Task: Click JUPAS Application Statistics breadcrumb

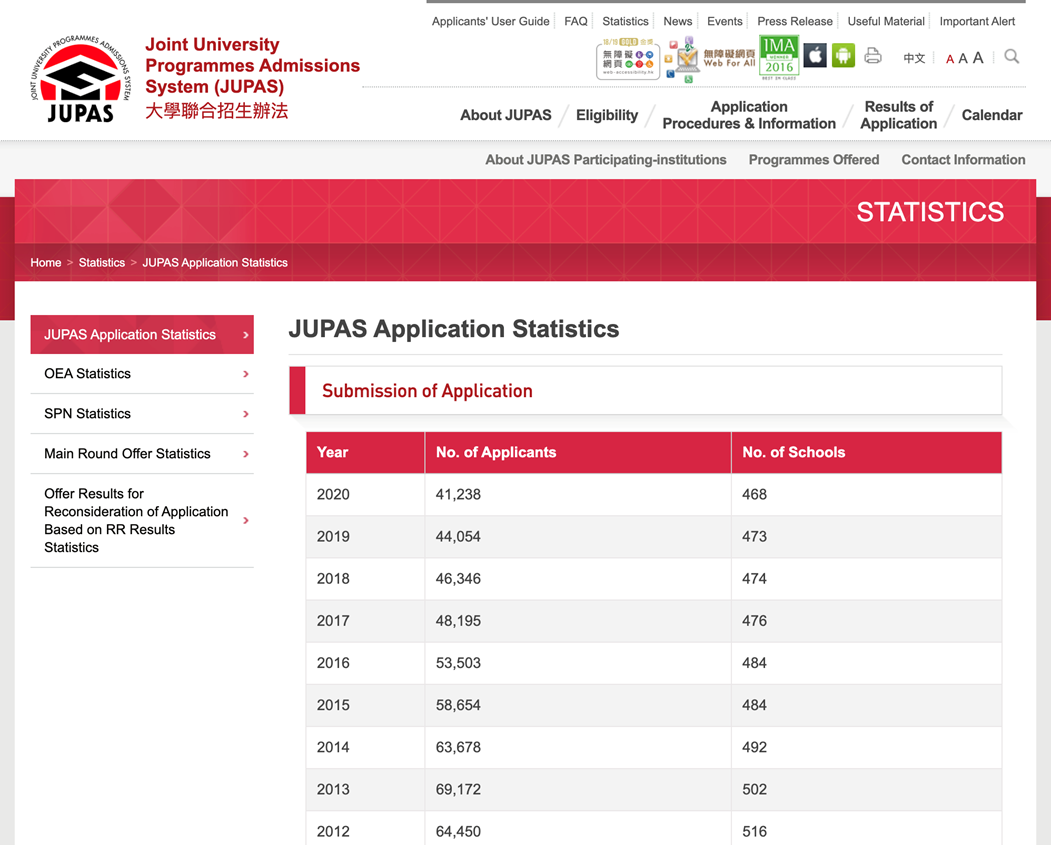Action: 215,263
